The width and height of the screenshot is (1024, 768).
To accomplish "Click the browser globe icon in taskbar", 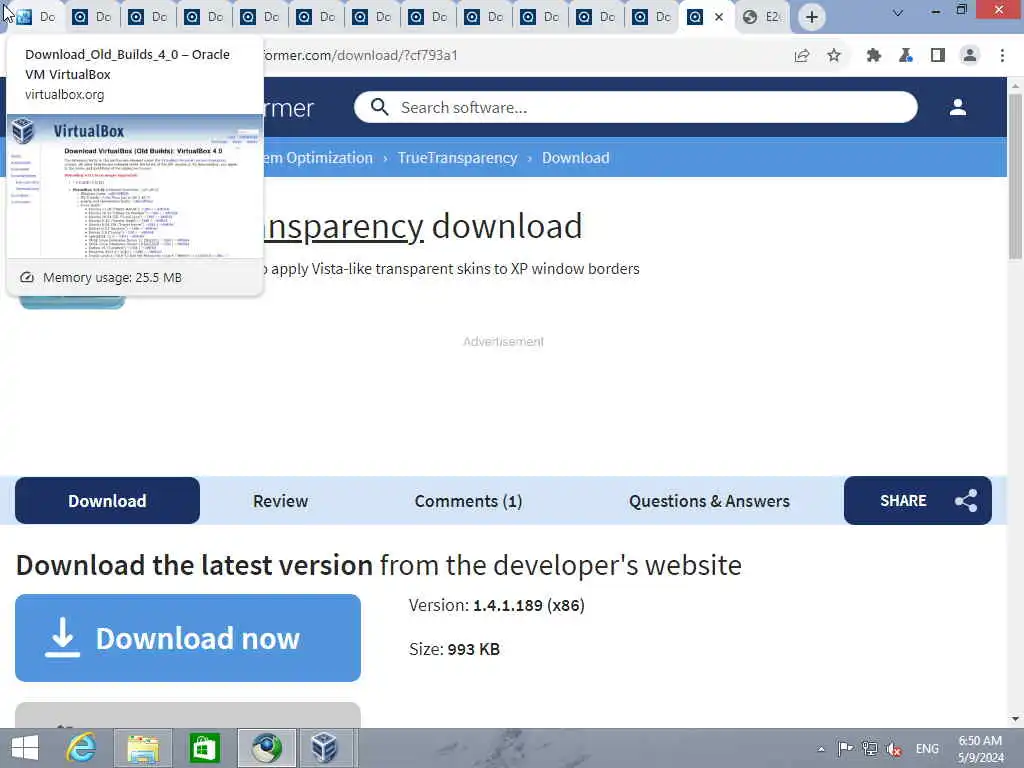I will [266, 748].
